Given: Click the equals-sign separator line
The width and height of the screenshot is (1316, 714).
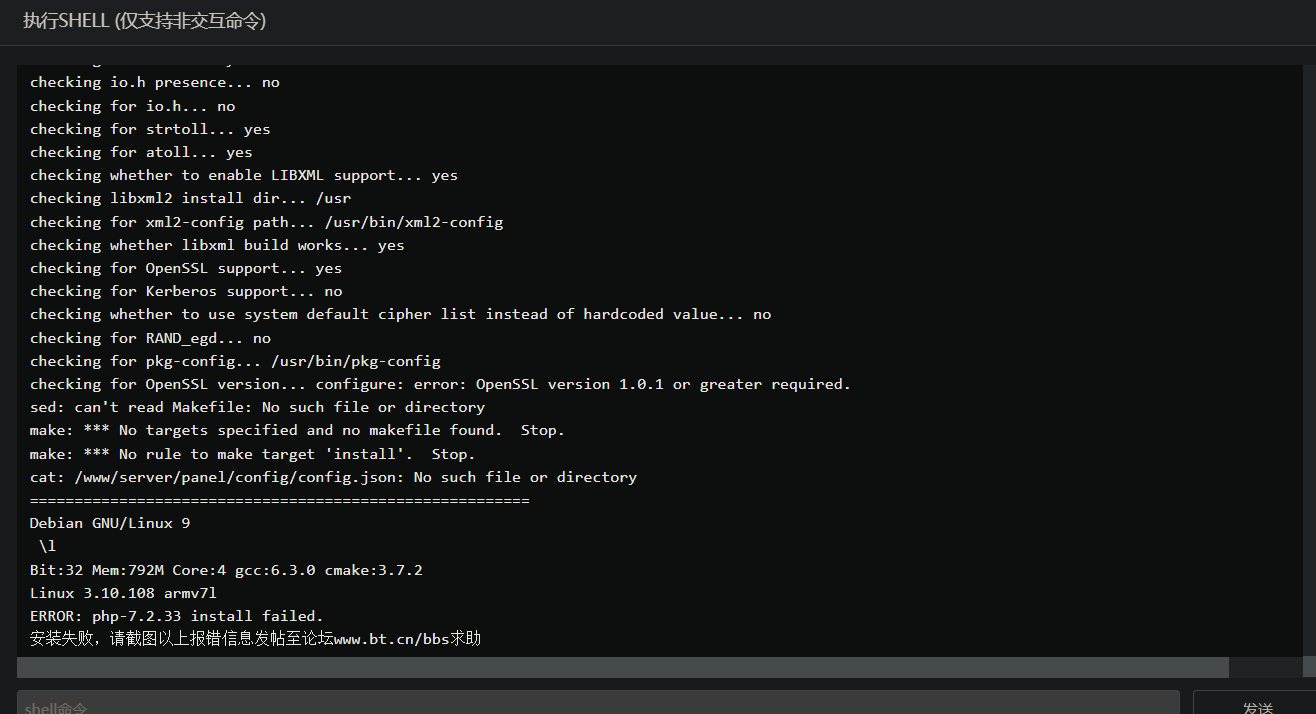Looking at the screenshot, I should coord(279,500).
